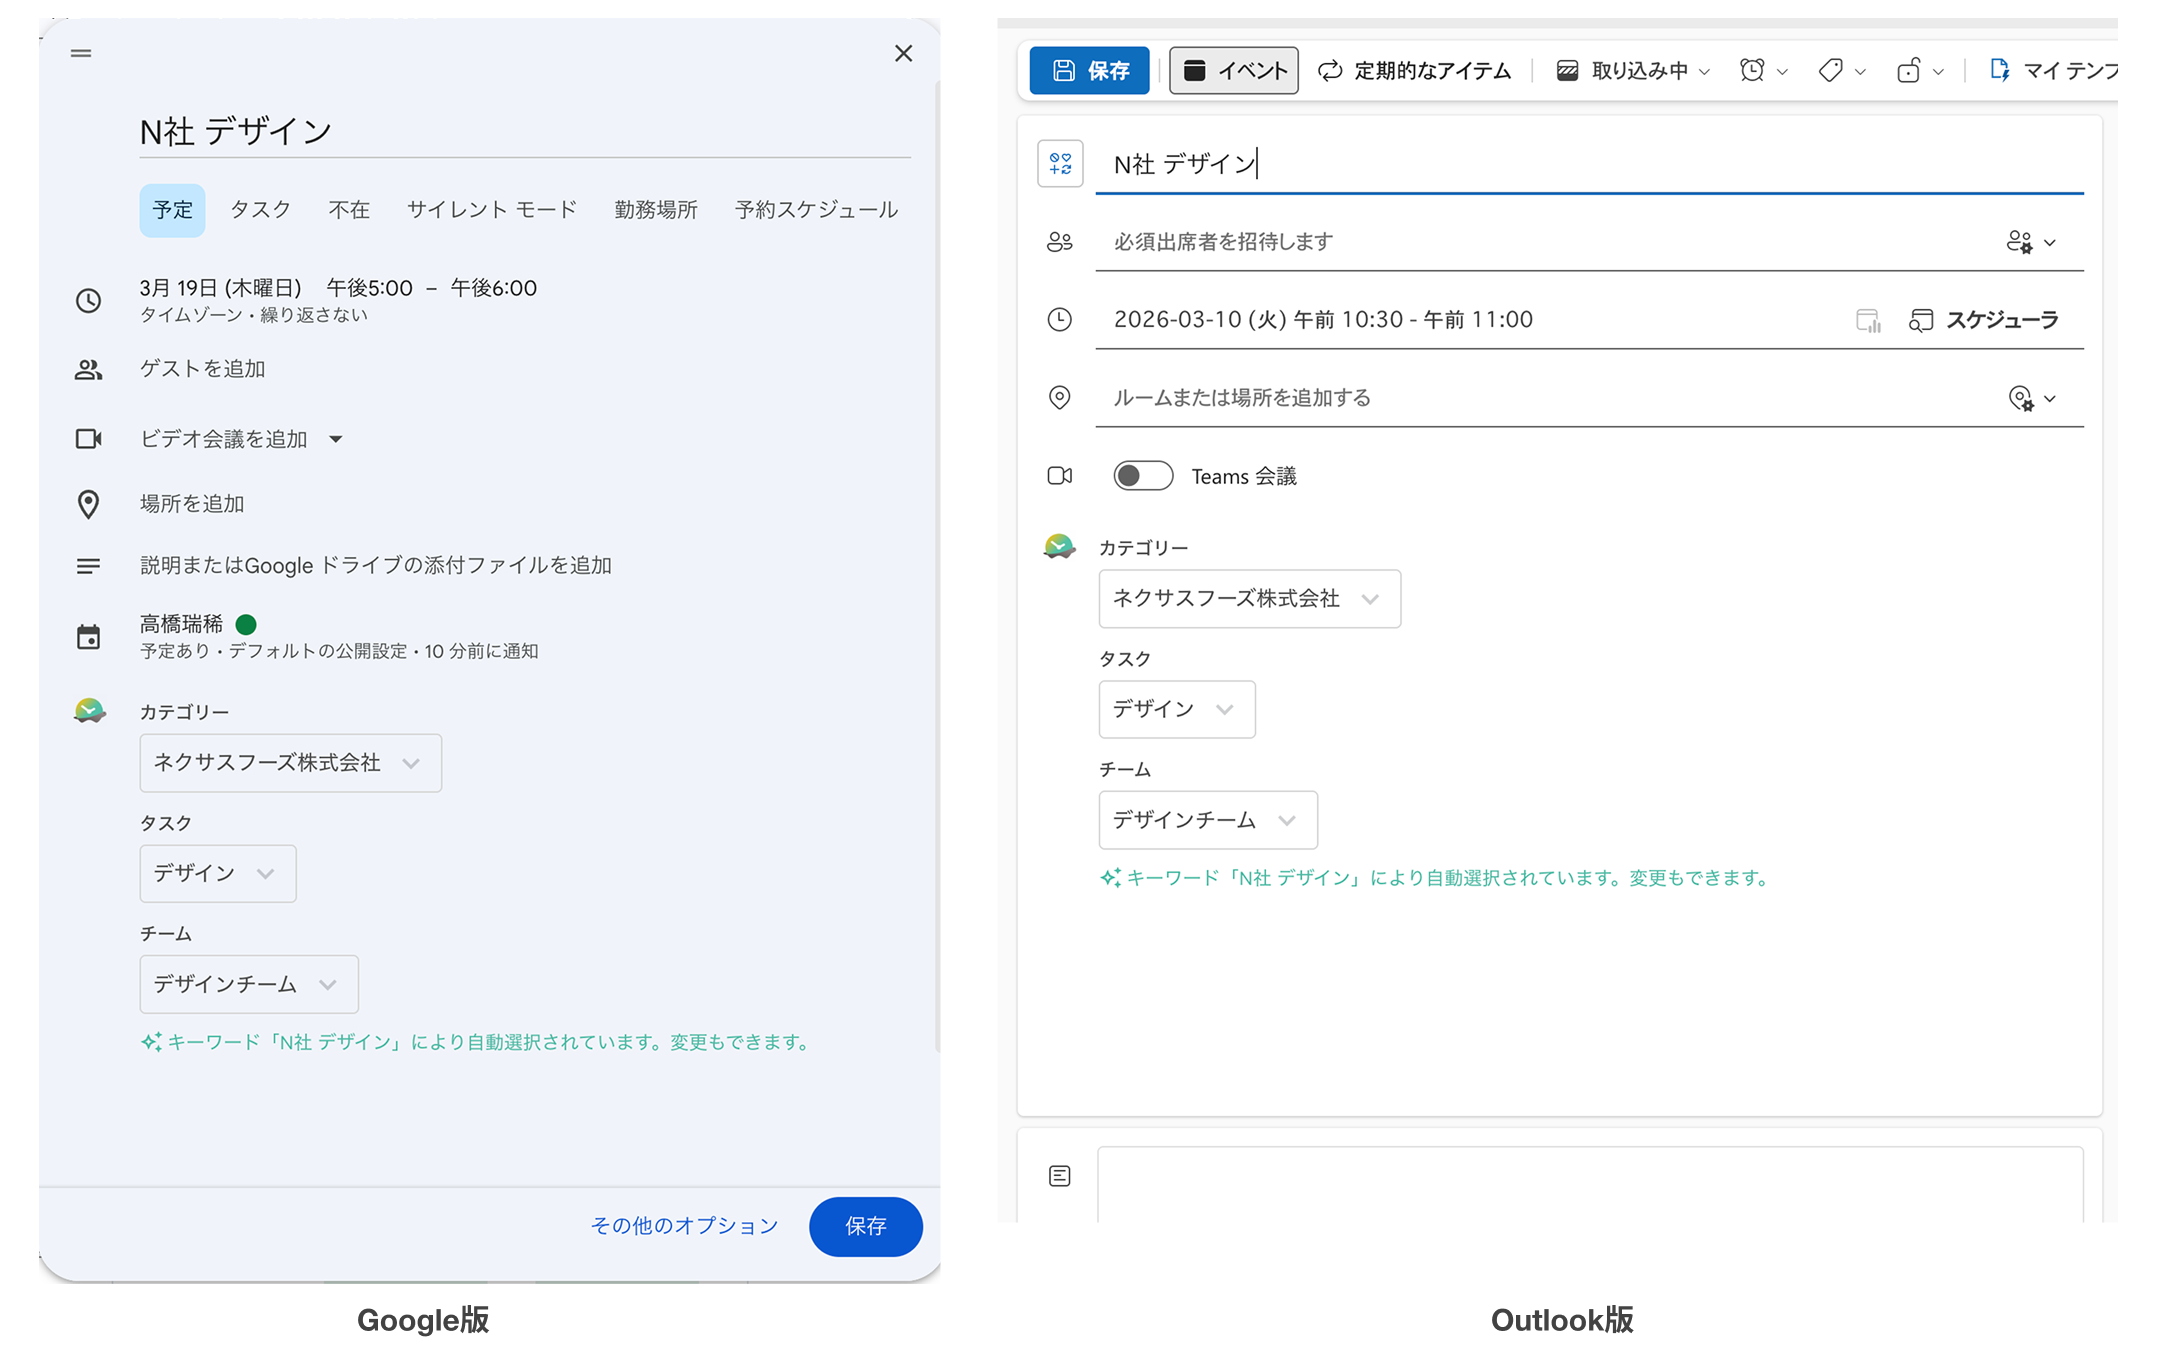Click the 必須出席者を招待します input field
This screenshot has width=2157, height=1352.
point(1400,241)
